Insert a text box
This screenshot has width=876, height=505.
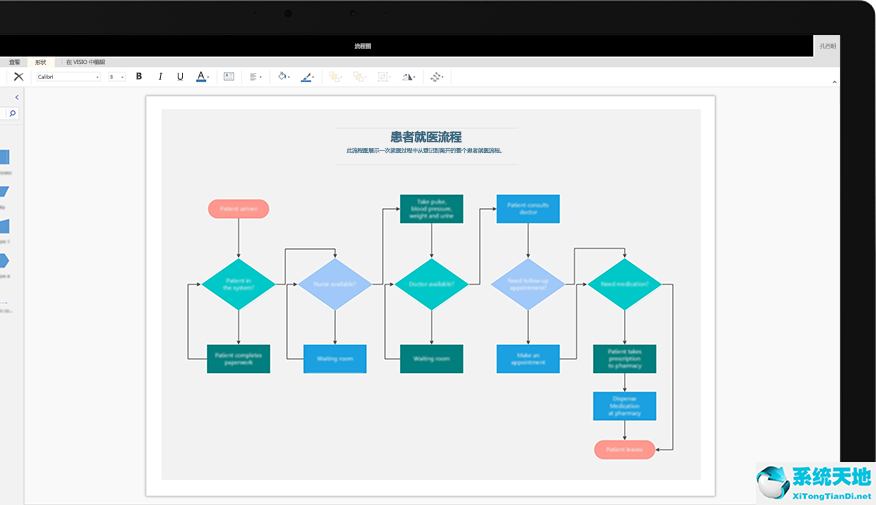(228, 77)
